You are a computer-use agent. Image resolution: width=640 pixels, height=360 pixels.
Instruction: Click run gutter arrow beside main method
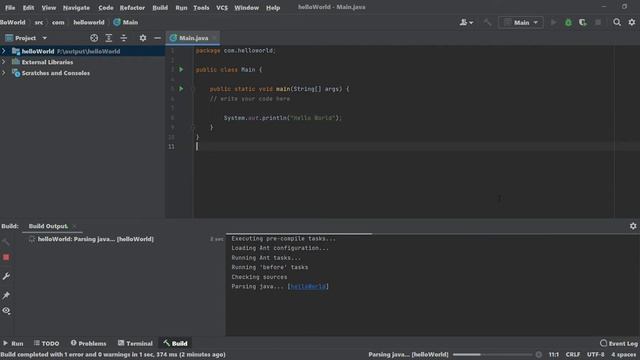(x=181, y=89)
